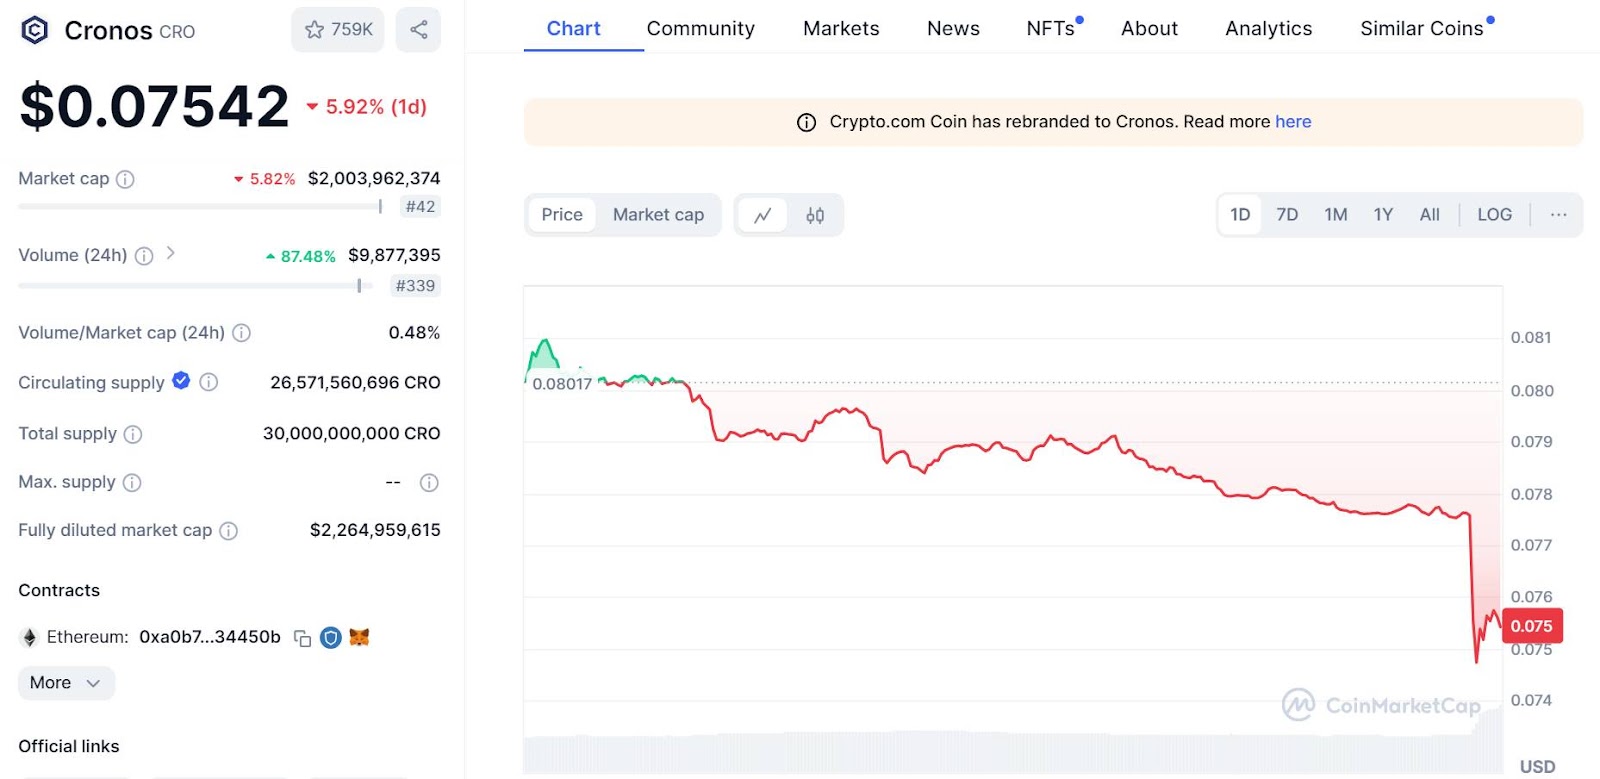1600x779 pixels.
Task: Toggle chart to Market cap
Action: (x=658, y=215)
